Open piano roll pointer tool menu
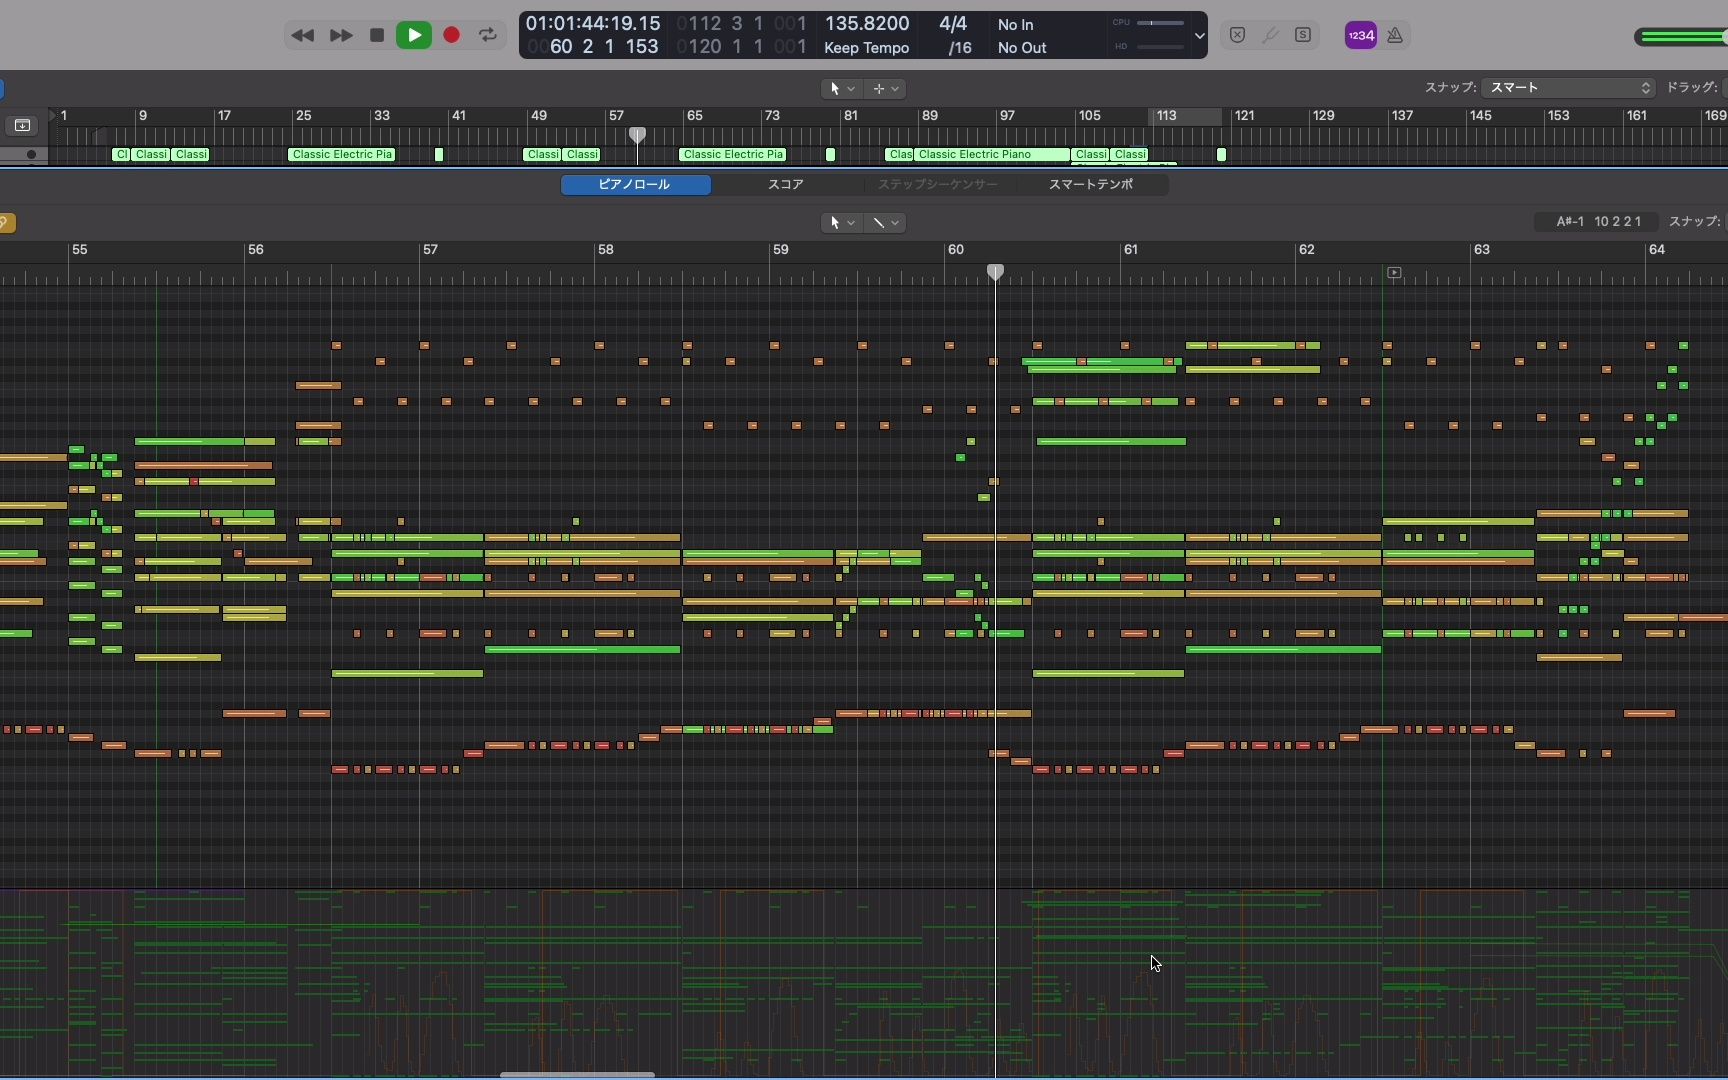Viewport: 1728px width, 1080px height. click(840, 223)
